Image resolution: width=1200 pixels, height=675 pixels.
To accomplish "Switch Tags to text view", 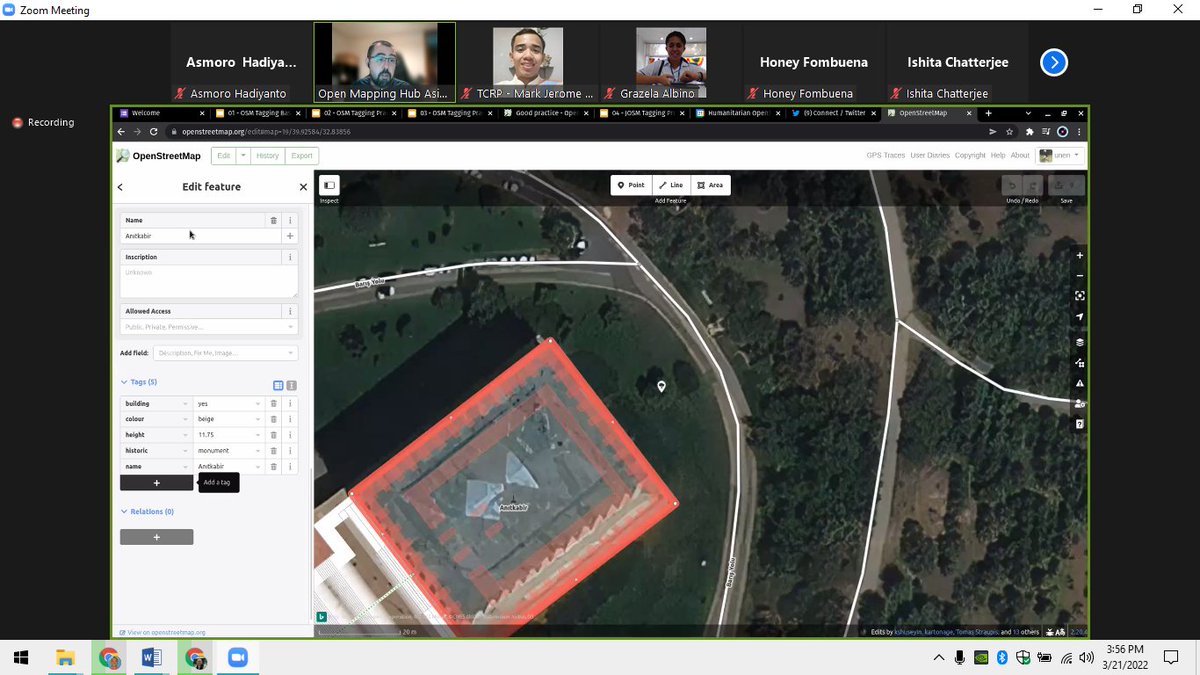I will [291, 386].
